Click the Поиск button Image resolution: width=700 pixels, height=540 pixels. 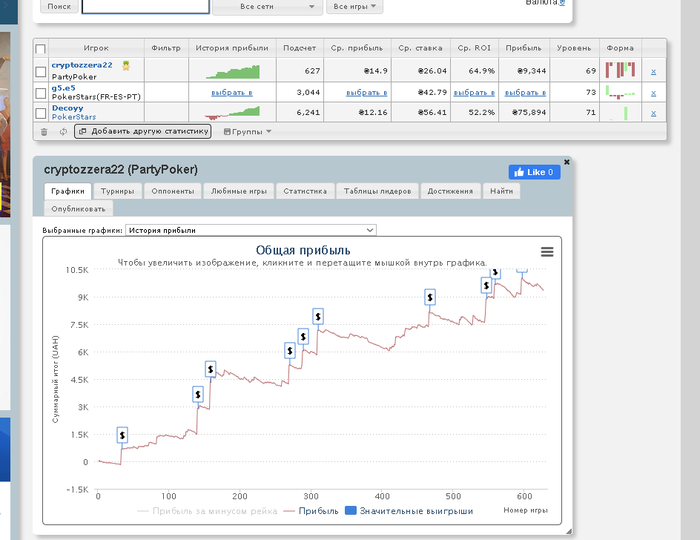(59, 6)
